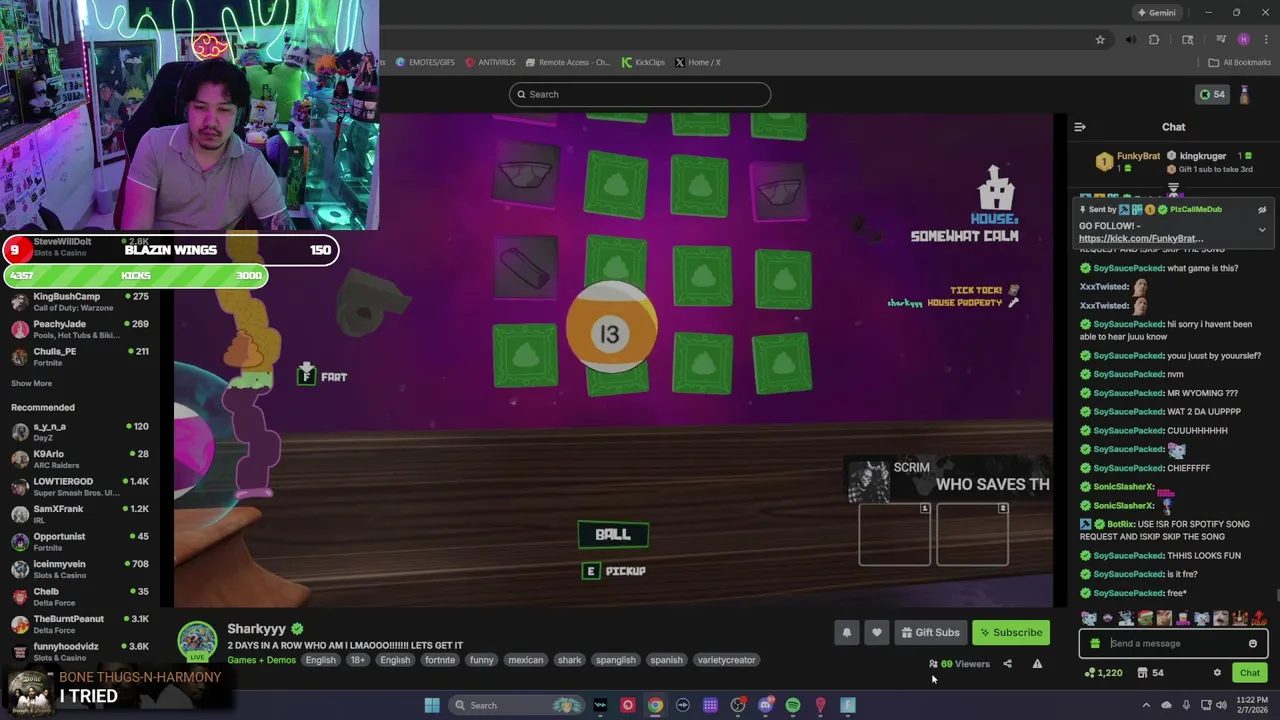Mute tab audio via speaker icon
The width and height of the screenshot is (1280, 720).
(x=1131, y=40)
